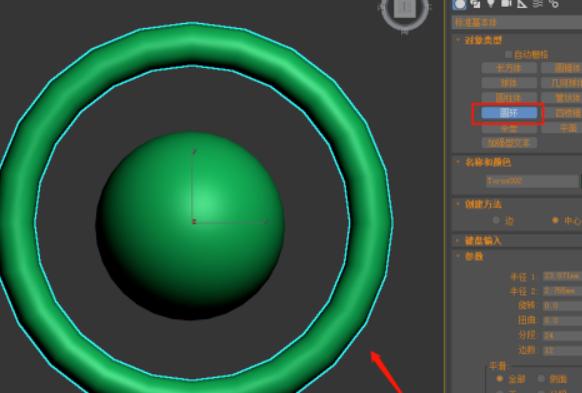Open the Lights category icon
The image size is (582, 393).
[x=491, y=4]
